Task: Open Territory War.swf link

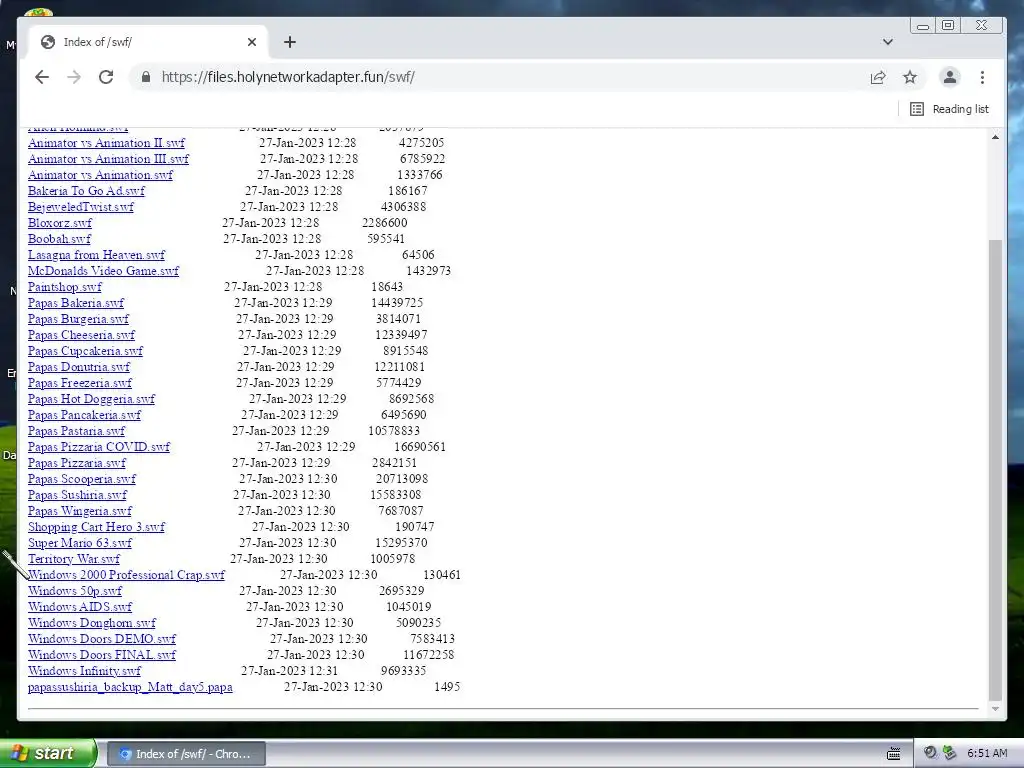Action: [74, 559]
